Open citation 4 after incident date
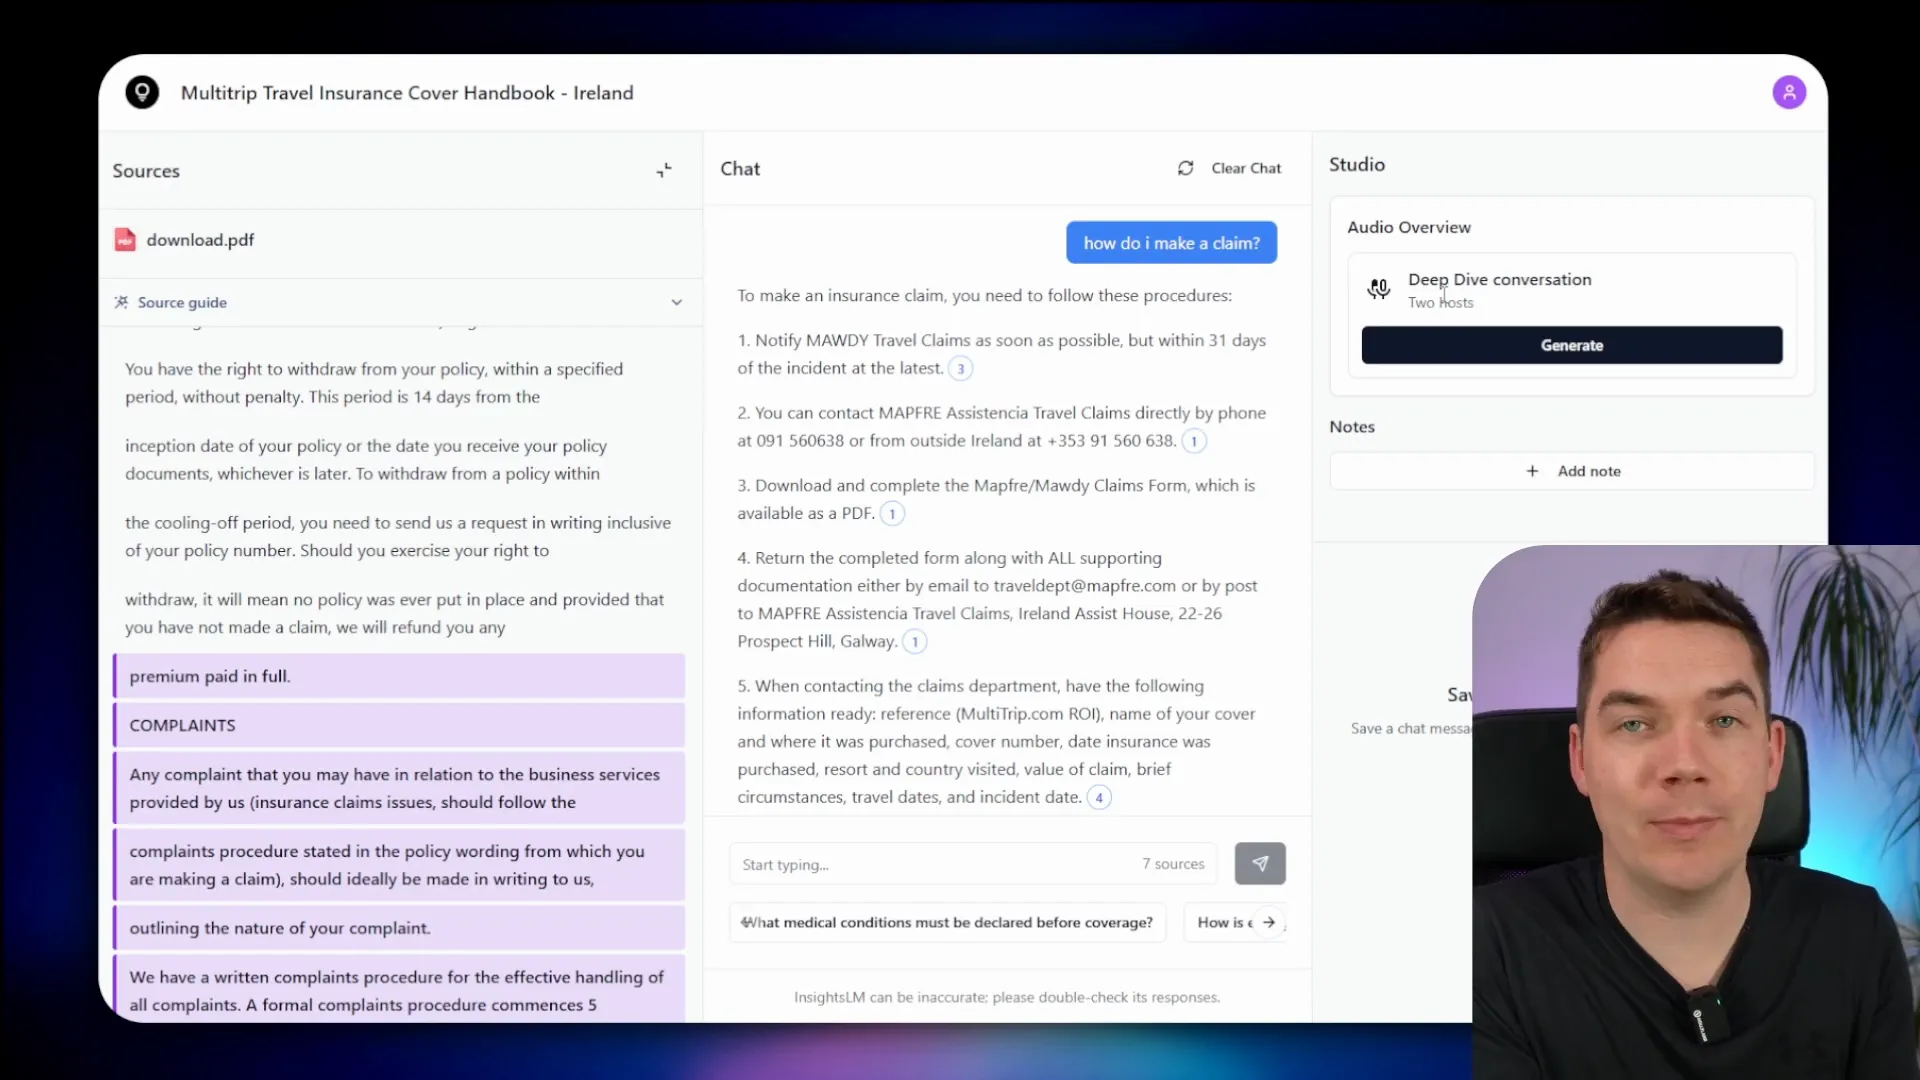This screenshot has width=1920, height=1080. 1099,798
